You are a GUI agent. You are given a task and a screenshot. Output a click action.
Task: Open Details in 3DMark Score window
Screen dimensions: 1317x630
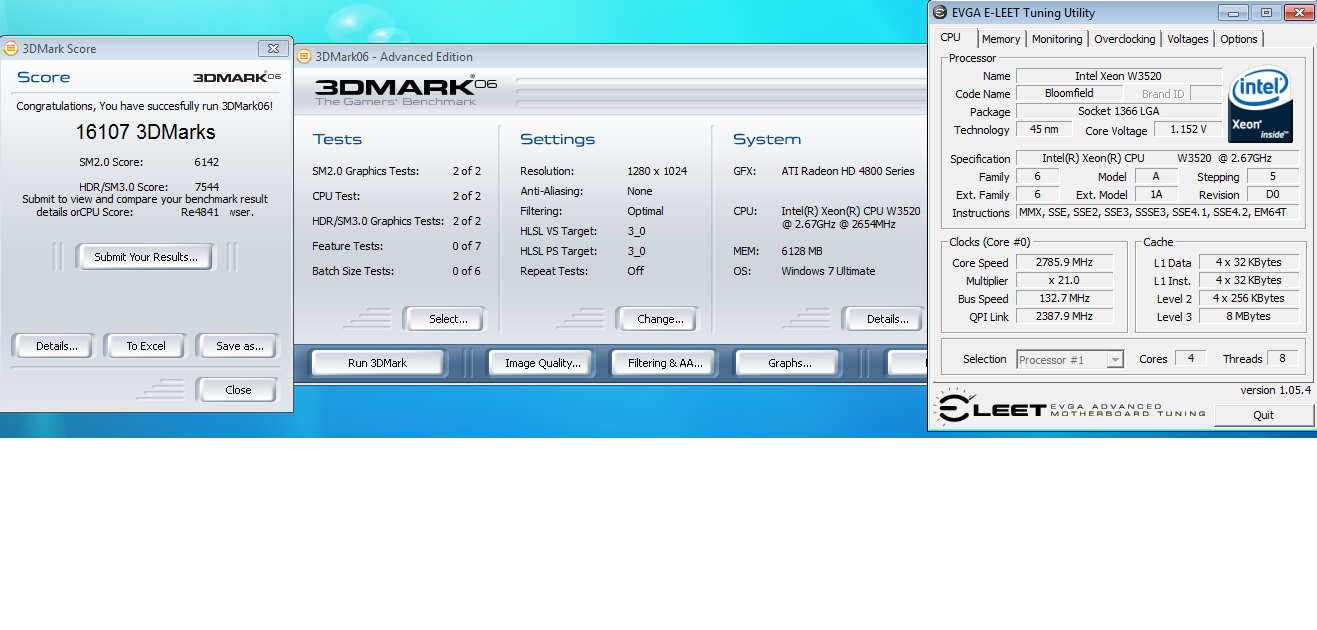(56, 346)
